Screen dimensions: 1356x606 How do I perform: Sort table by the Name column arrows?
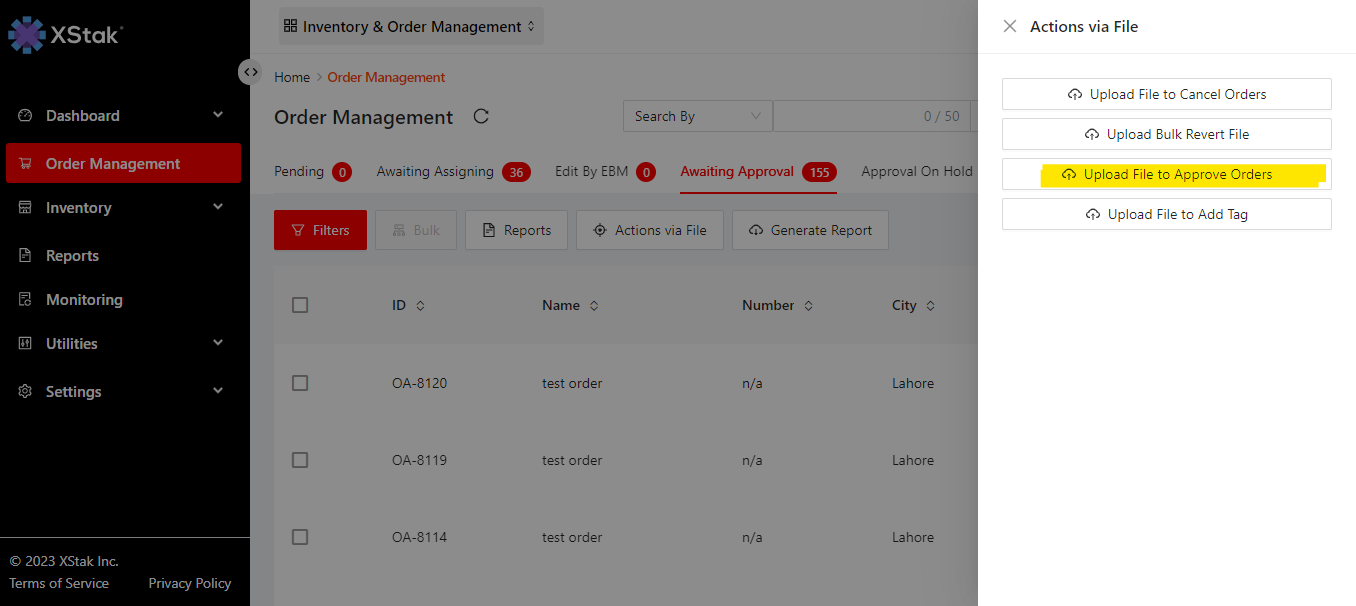click(x=594, y=306)
